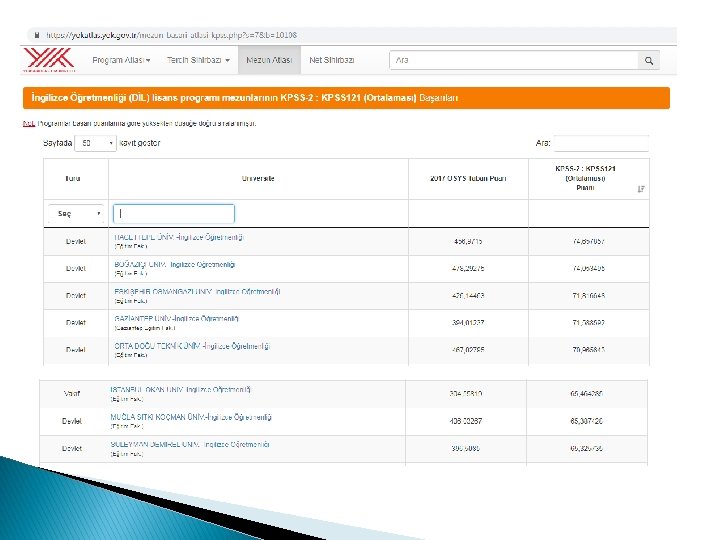Open Hacettepe Üniv. İngilizce Öğretmenliği link

pyautogui.click(x=179, y=237)
